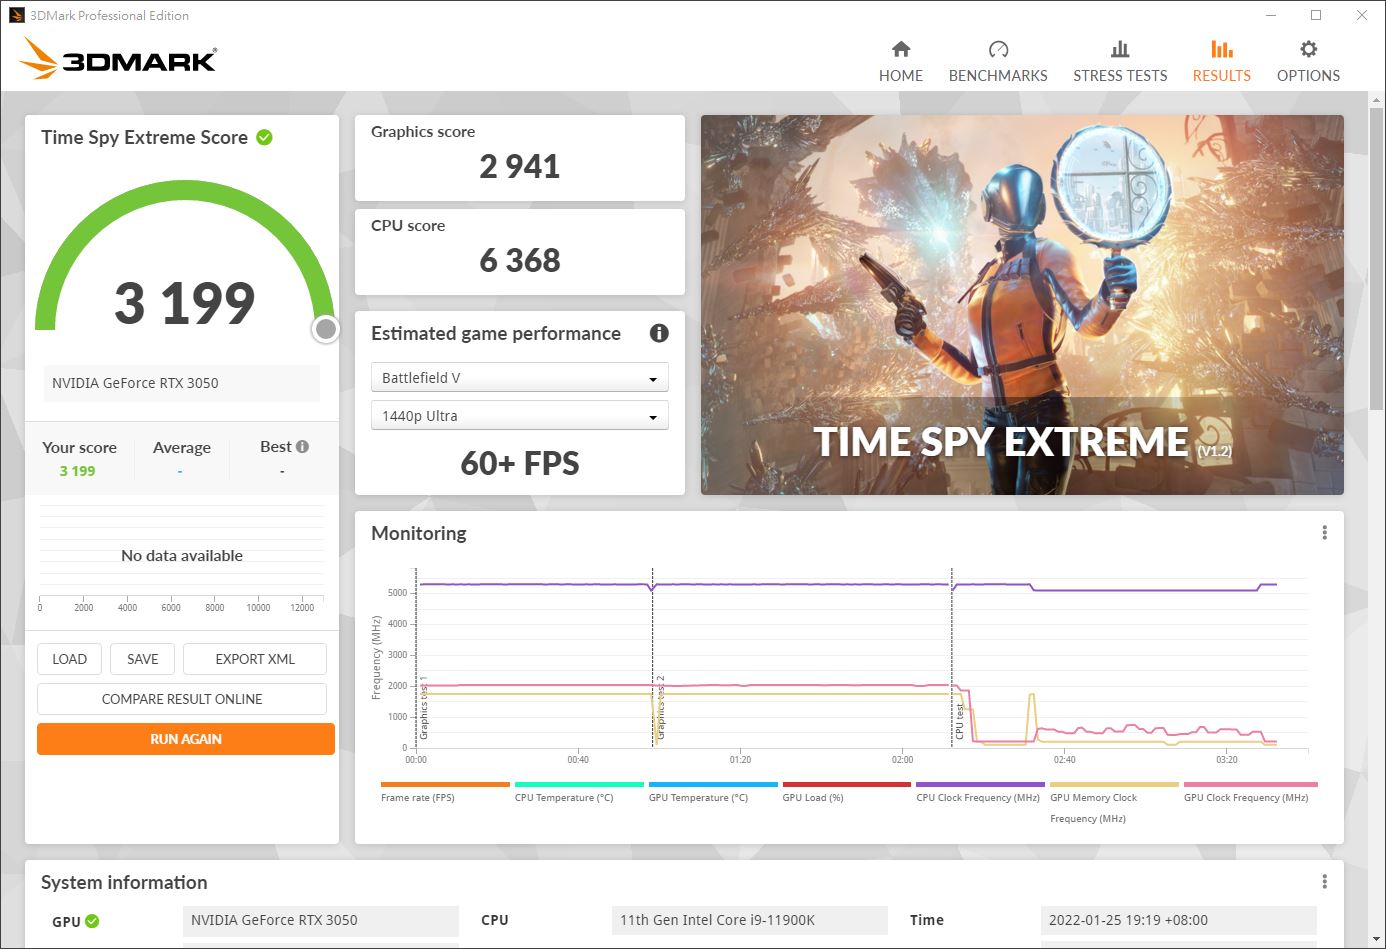Click the Graphics score 2 941 value
The height and width of the screenshot is (949, 1386).
(519, 167)
